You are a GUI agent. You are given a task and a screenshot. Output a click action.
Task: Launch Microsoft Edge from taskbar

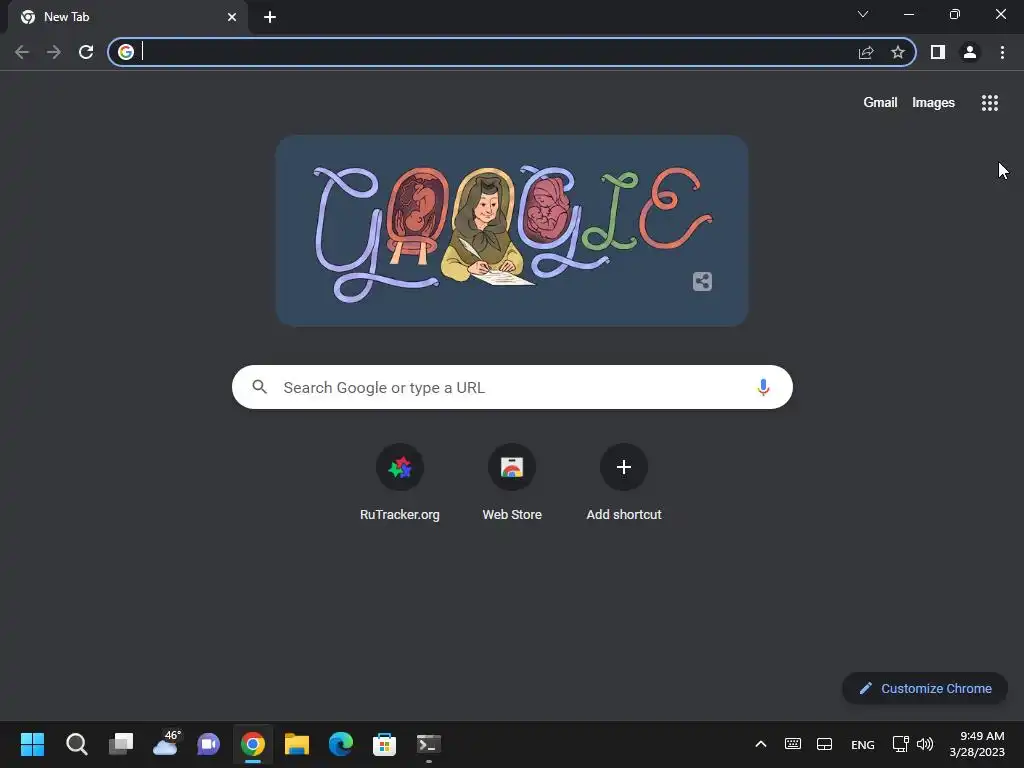[340, 744]
